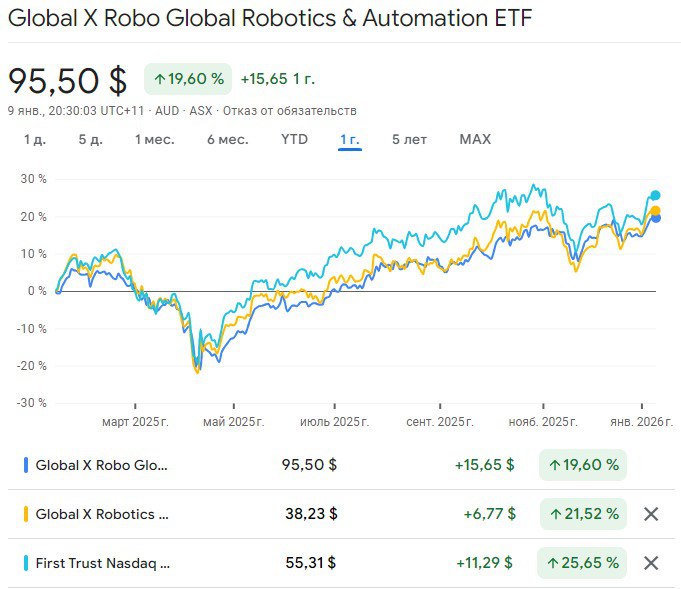The width and height of the screenshot is (681, 589).
Task: Open the 5 лет range tab
Action: tap(409, 140)
